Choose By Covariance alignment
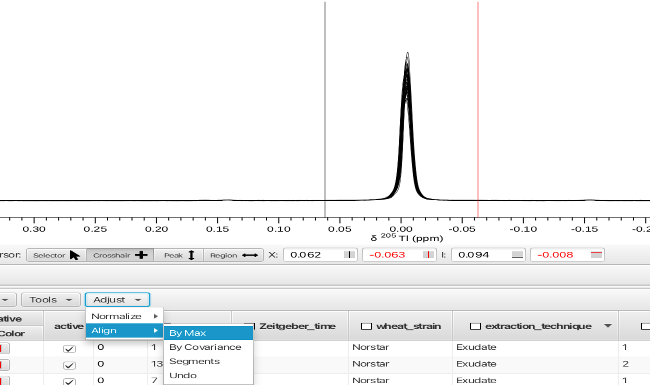 (209, 347)
